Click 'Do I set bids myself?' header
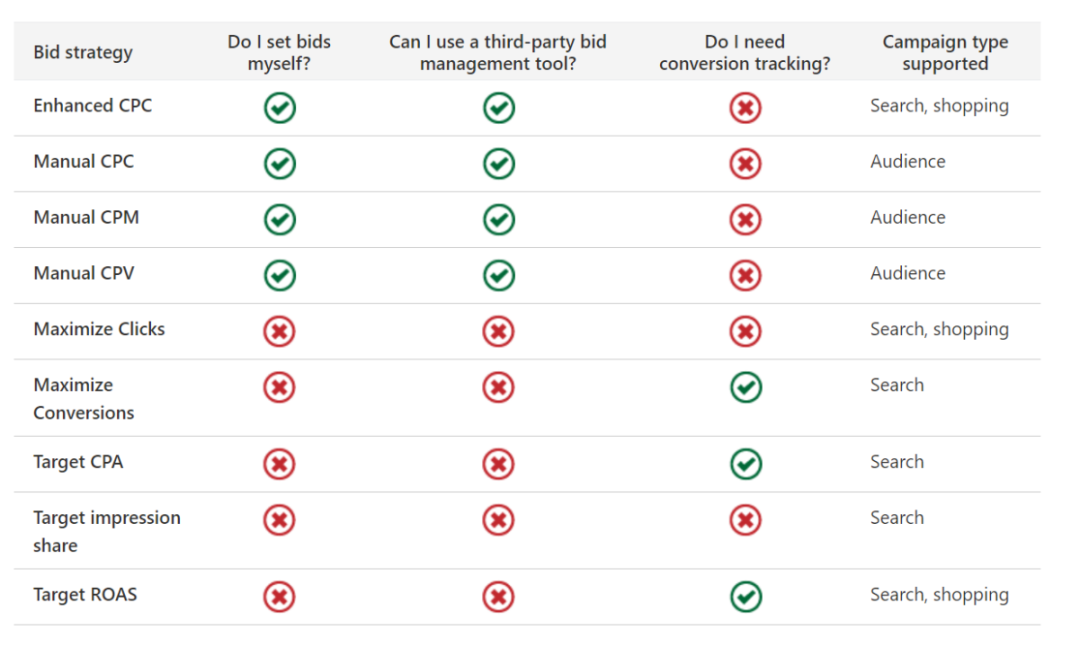The image size is (1080, 647). (x=279, y=52)
